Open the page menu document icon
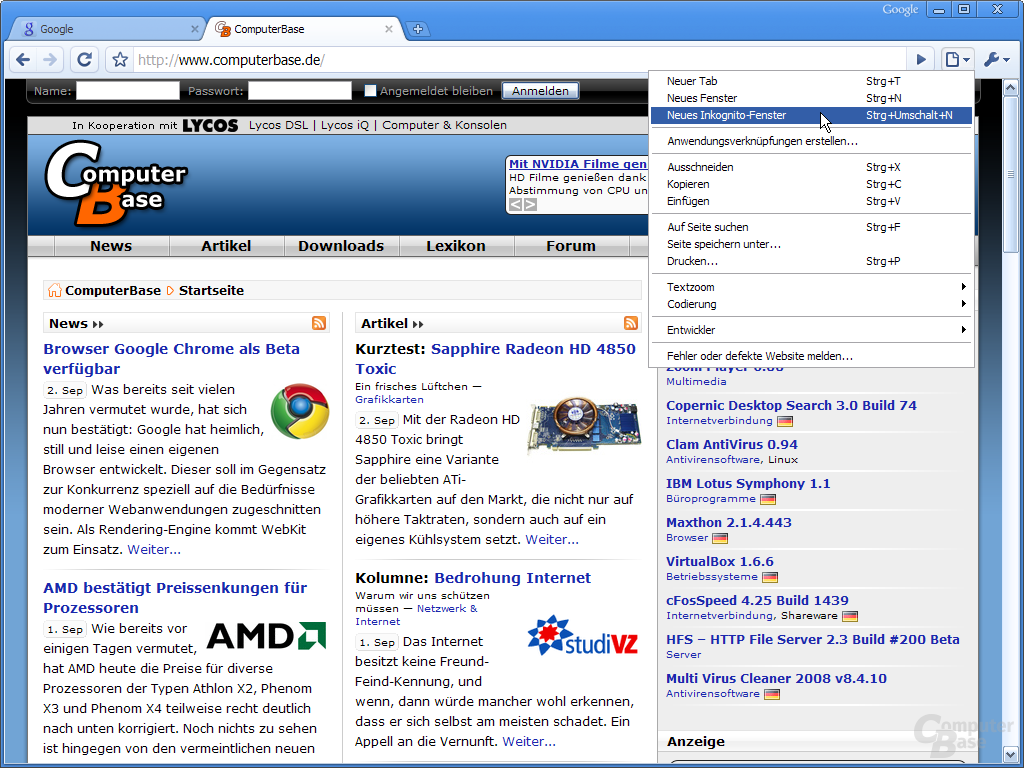1024x768 pixels. [x=957, y=60]
